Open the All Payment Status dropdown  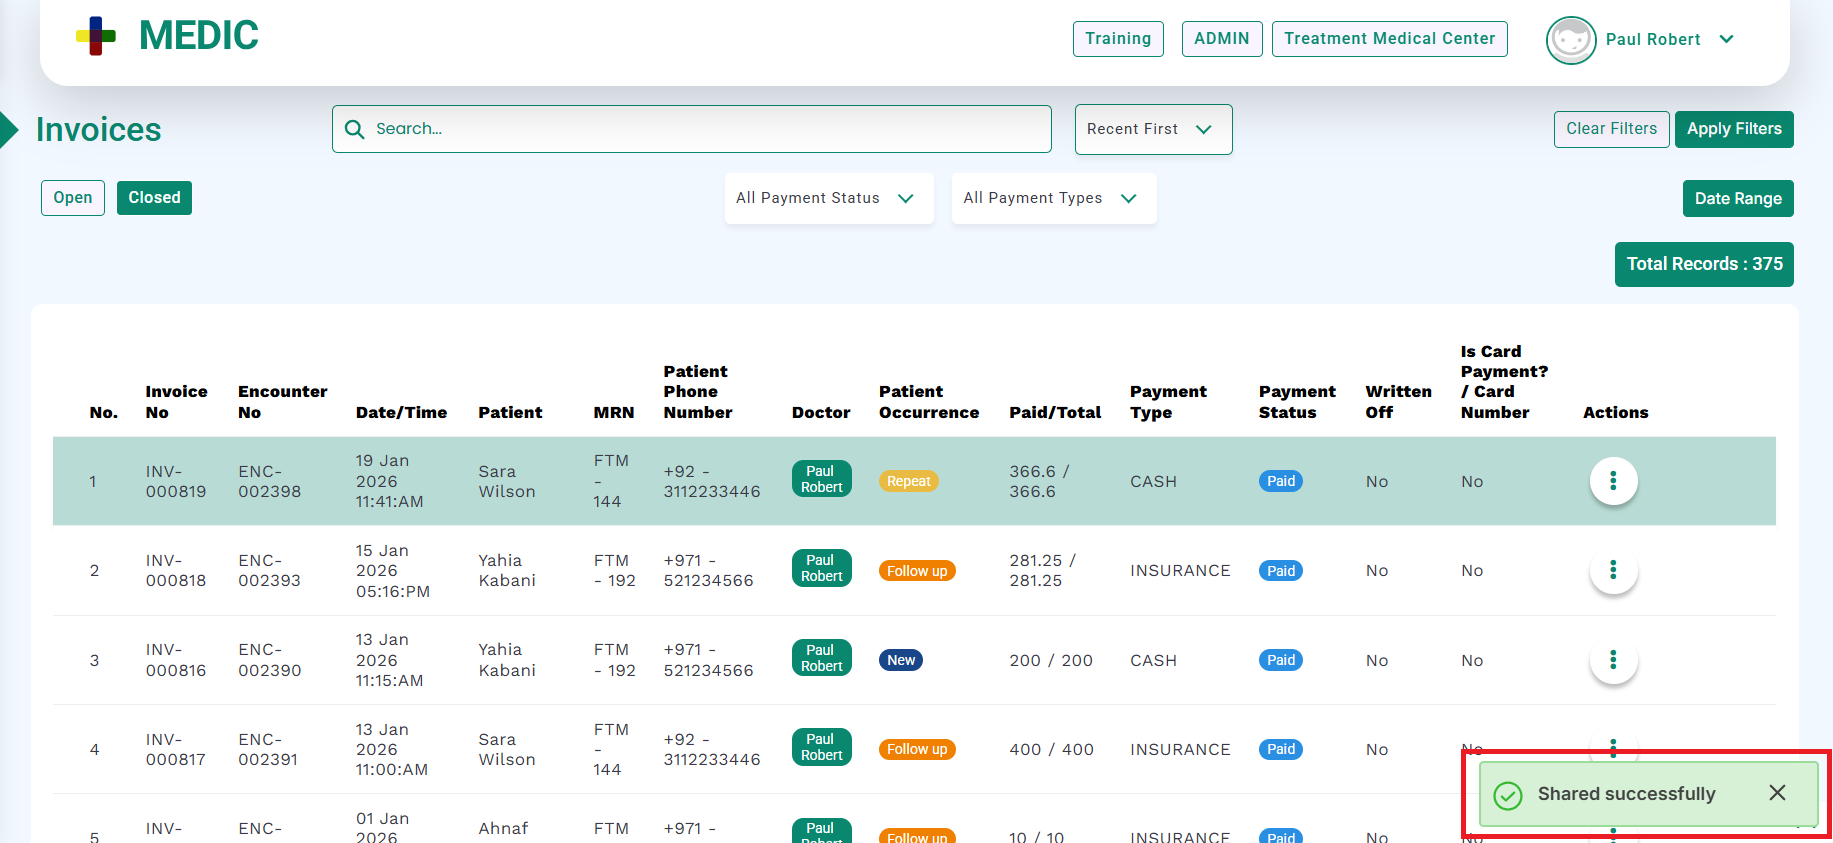coord(827,198)
